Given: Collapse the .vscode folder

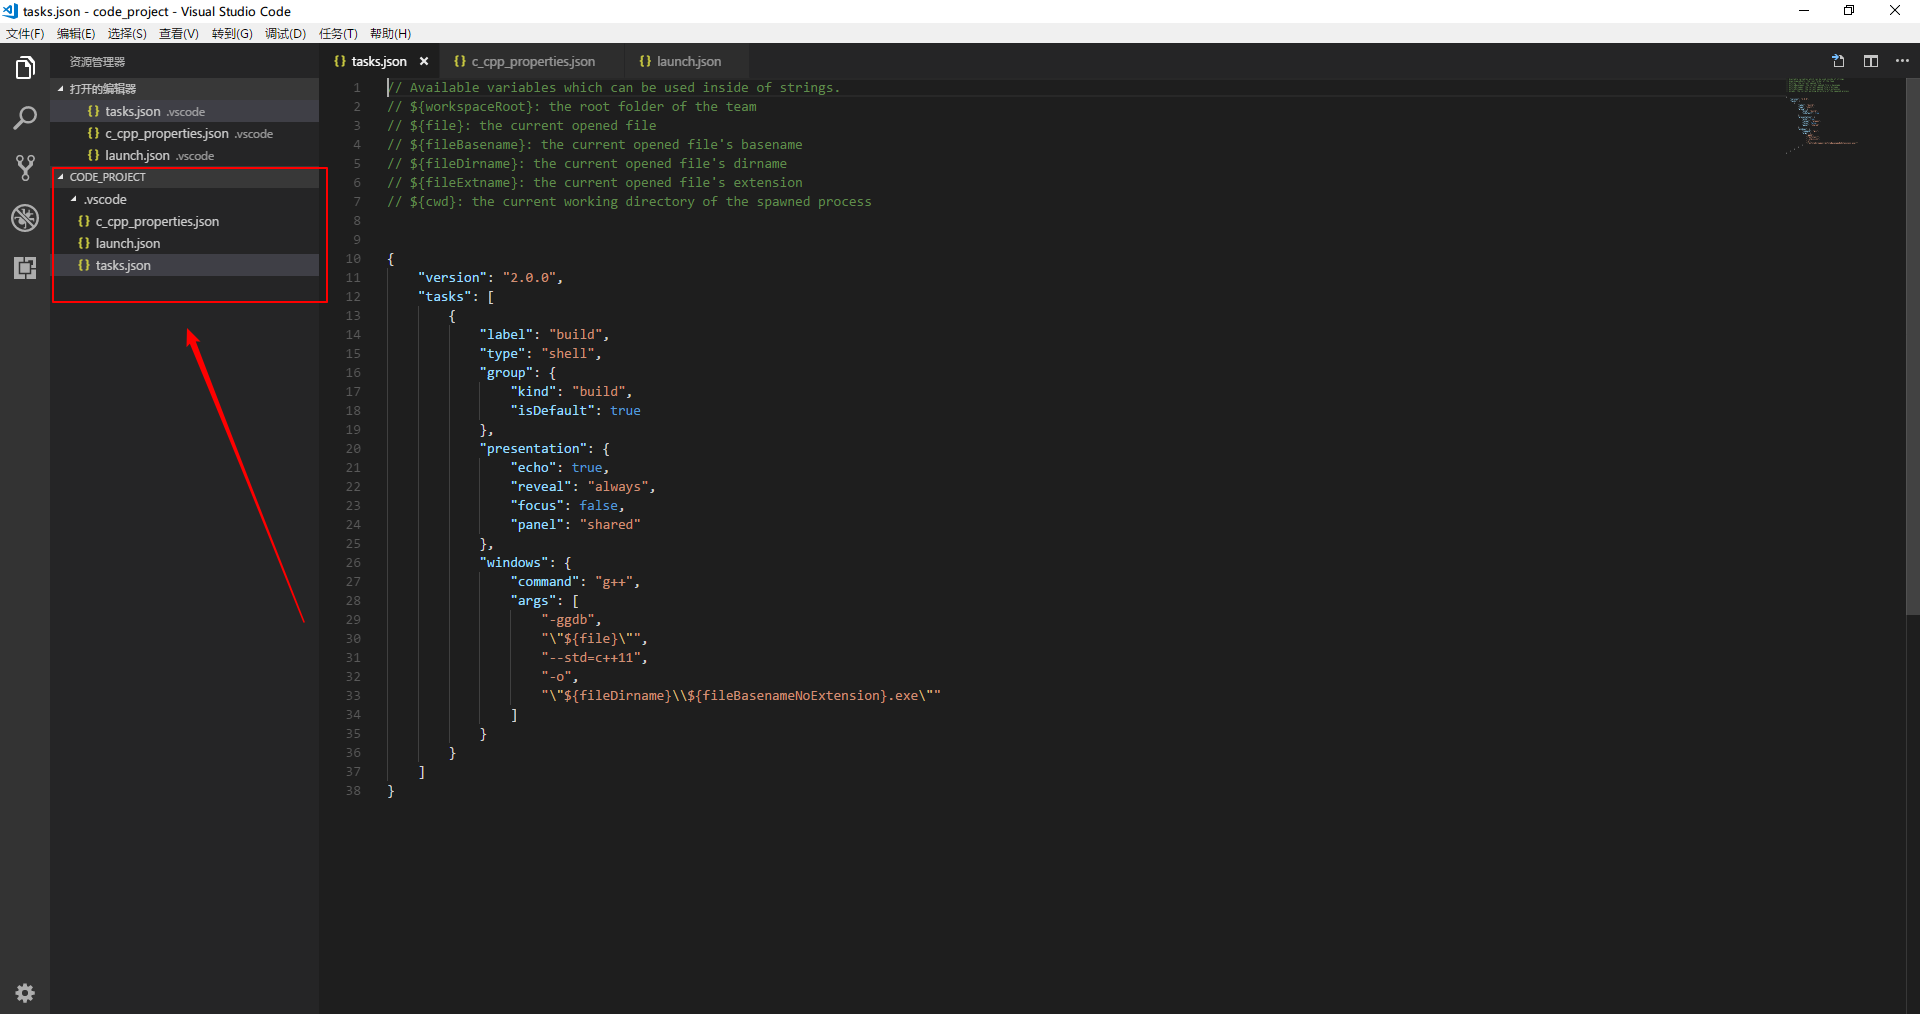Looking at the screenshot, I should (x=105, y=199).
